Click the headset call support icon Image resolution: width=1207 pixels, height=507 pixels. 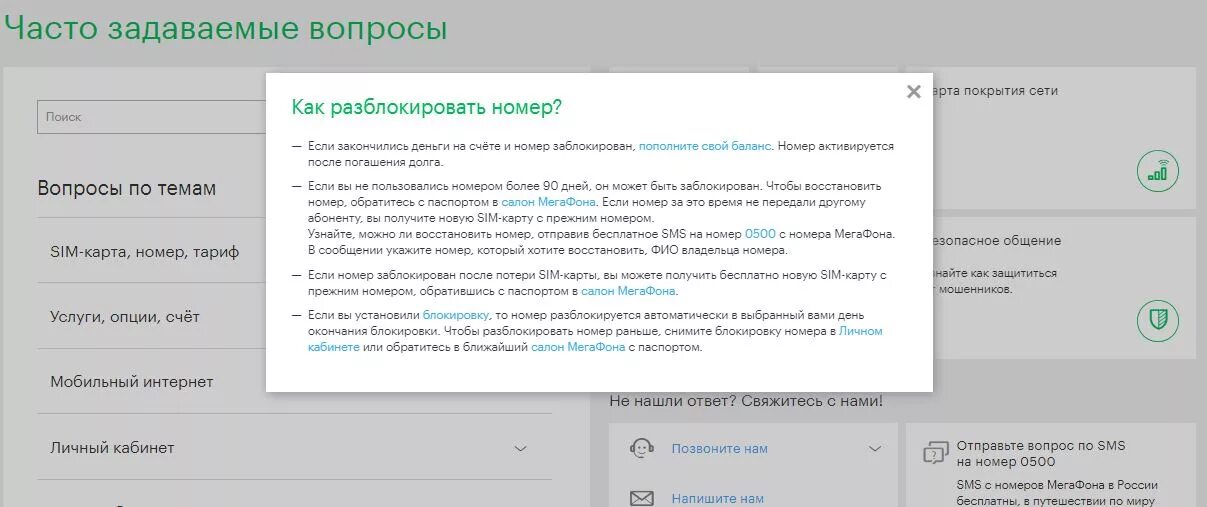pyautogui.click(x=642, y=448)
